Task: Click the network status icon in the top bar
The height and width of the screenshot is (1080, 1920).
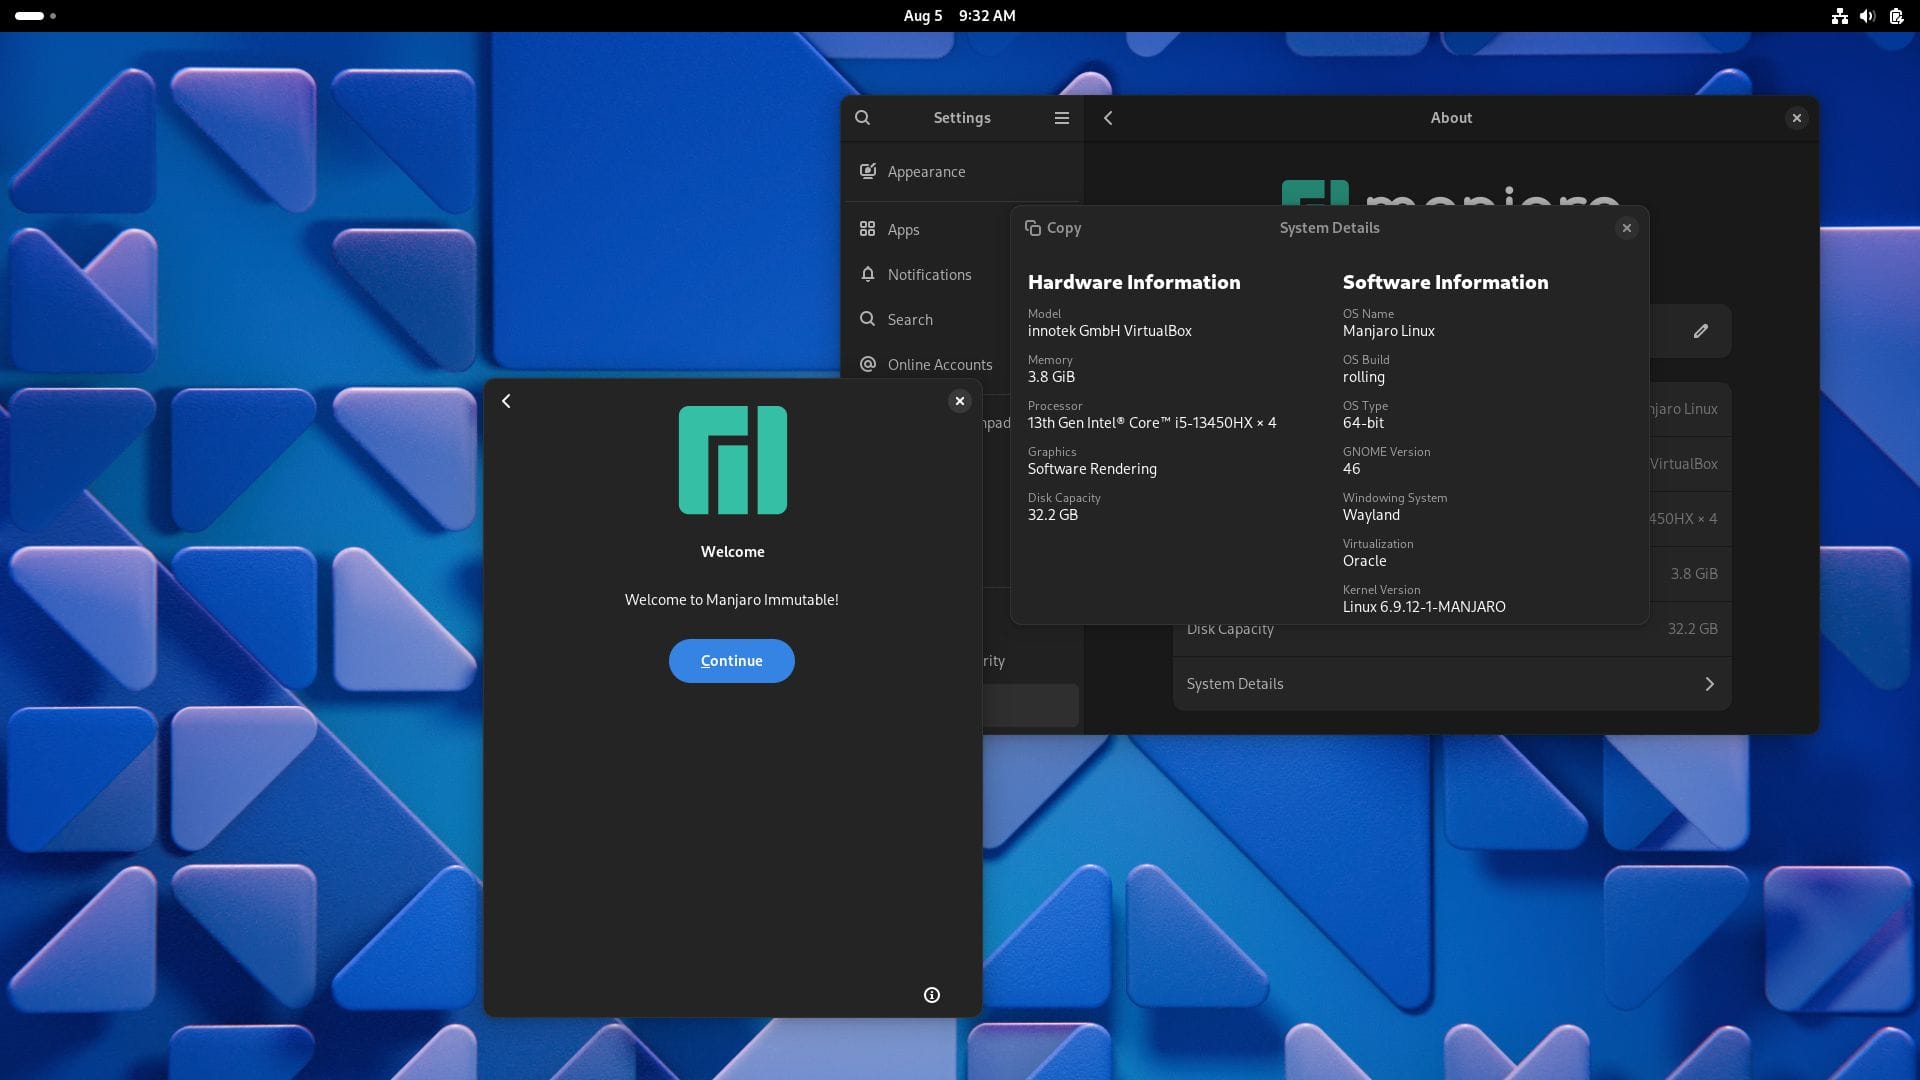Action: (x=1840, y=16)
